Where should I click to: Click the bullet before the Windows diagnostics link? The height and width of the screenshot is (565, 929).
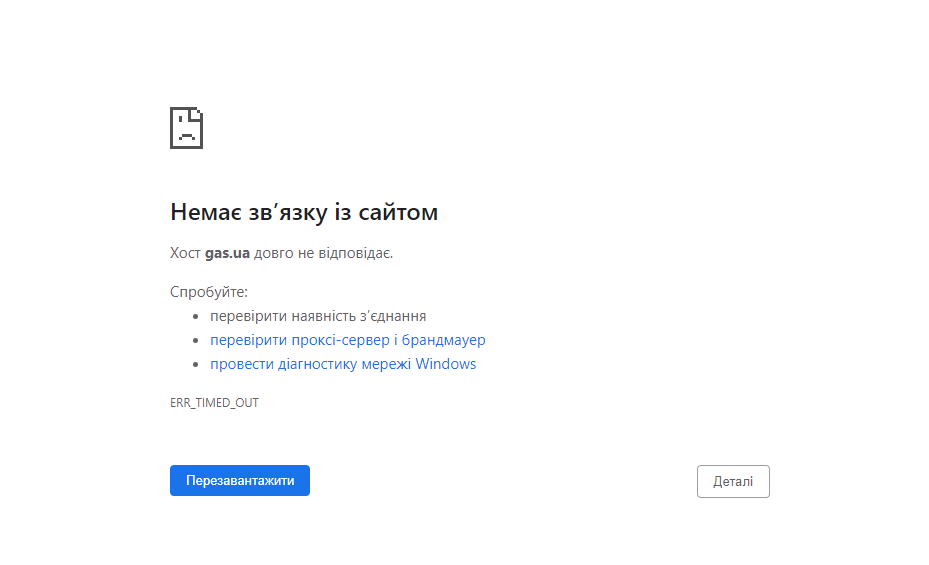[196, 365]
